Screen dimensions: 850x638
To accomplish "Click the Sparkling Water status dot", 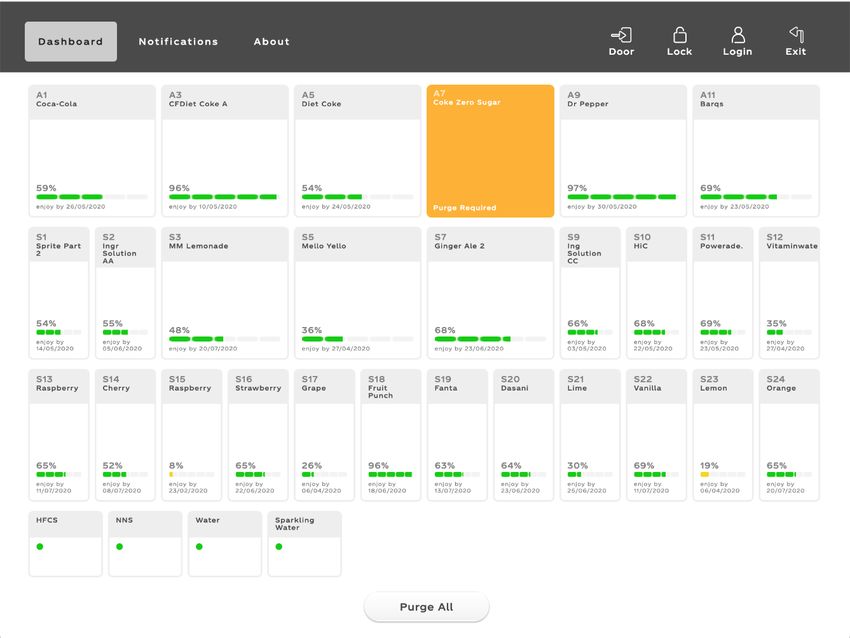I will [279, 546].
